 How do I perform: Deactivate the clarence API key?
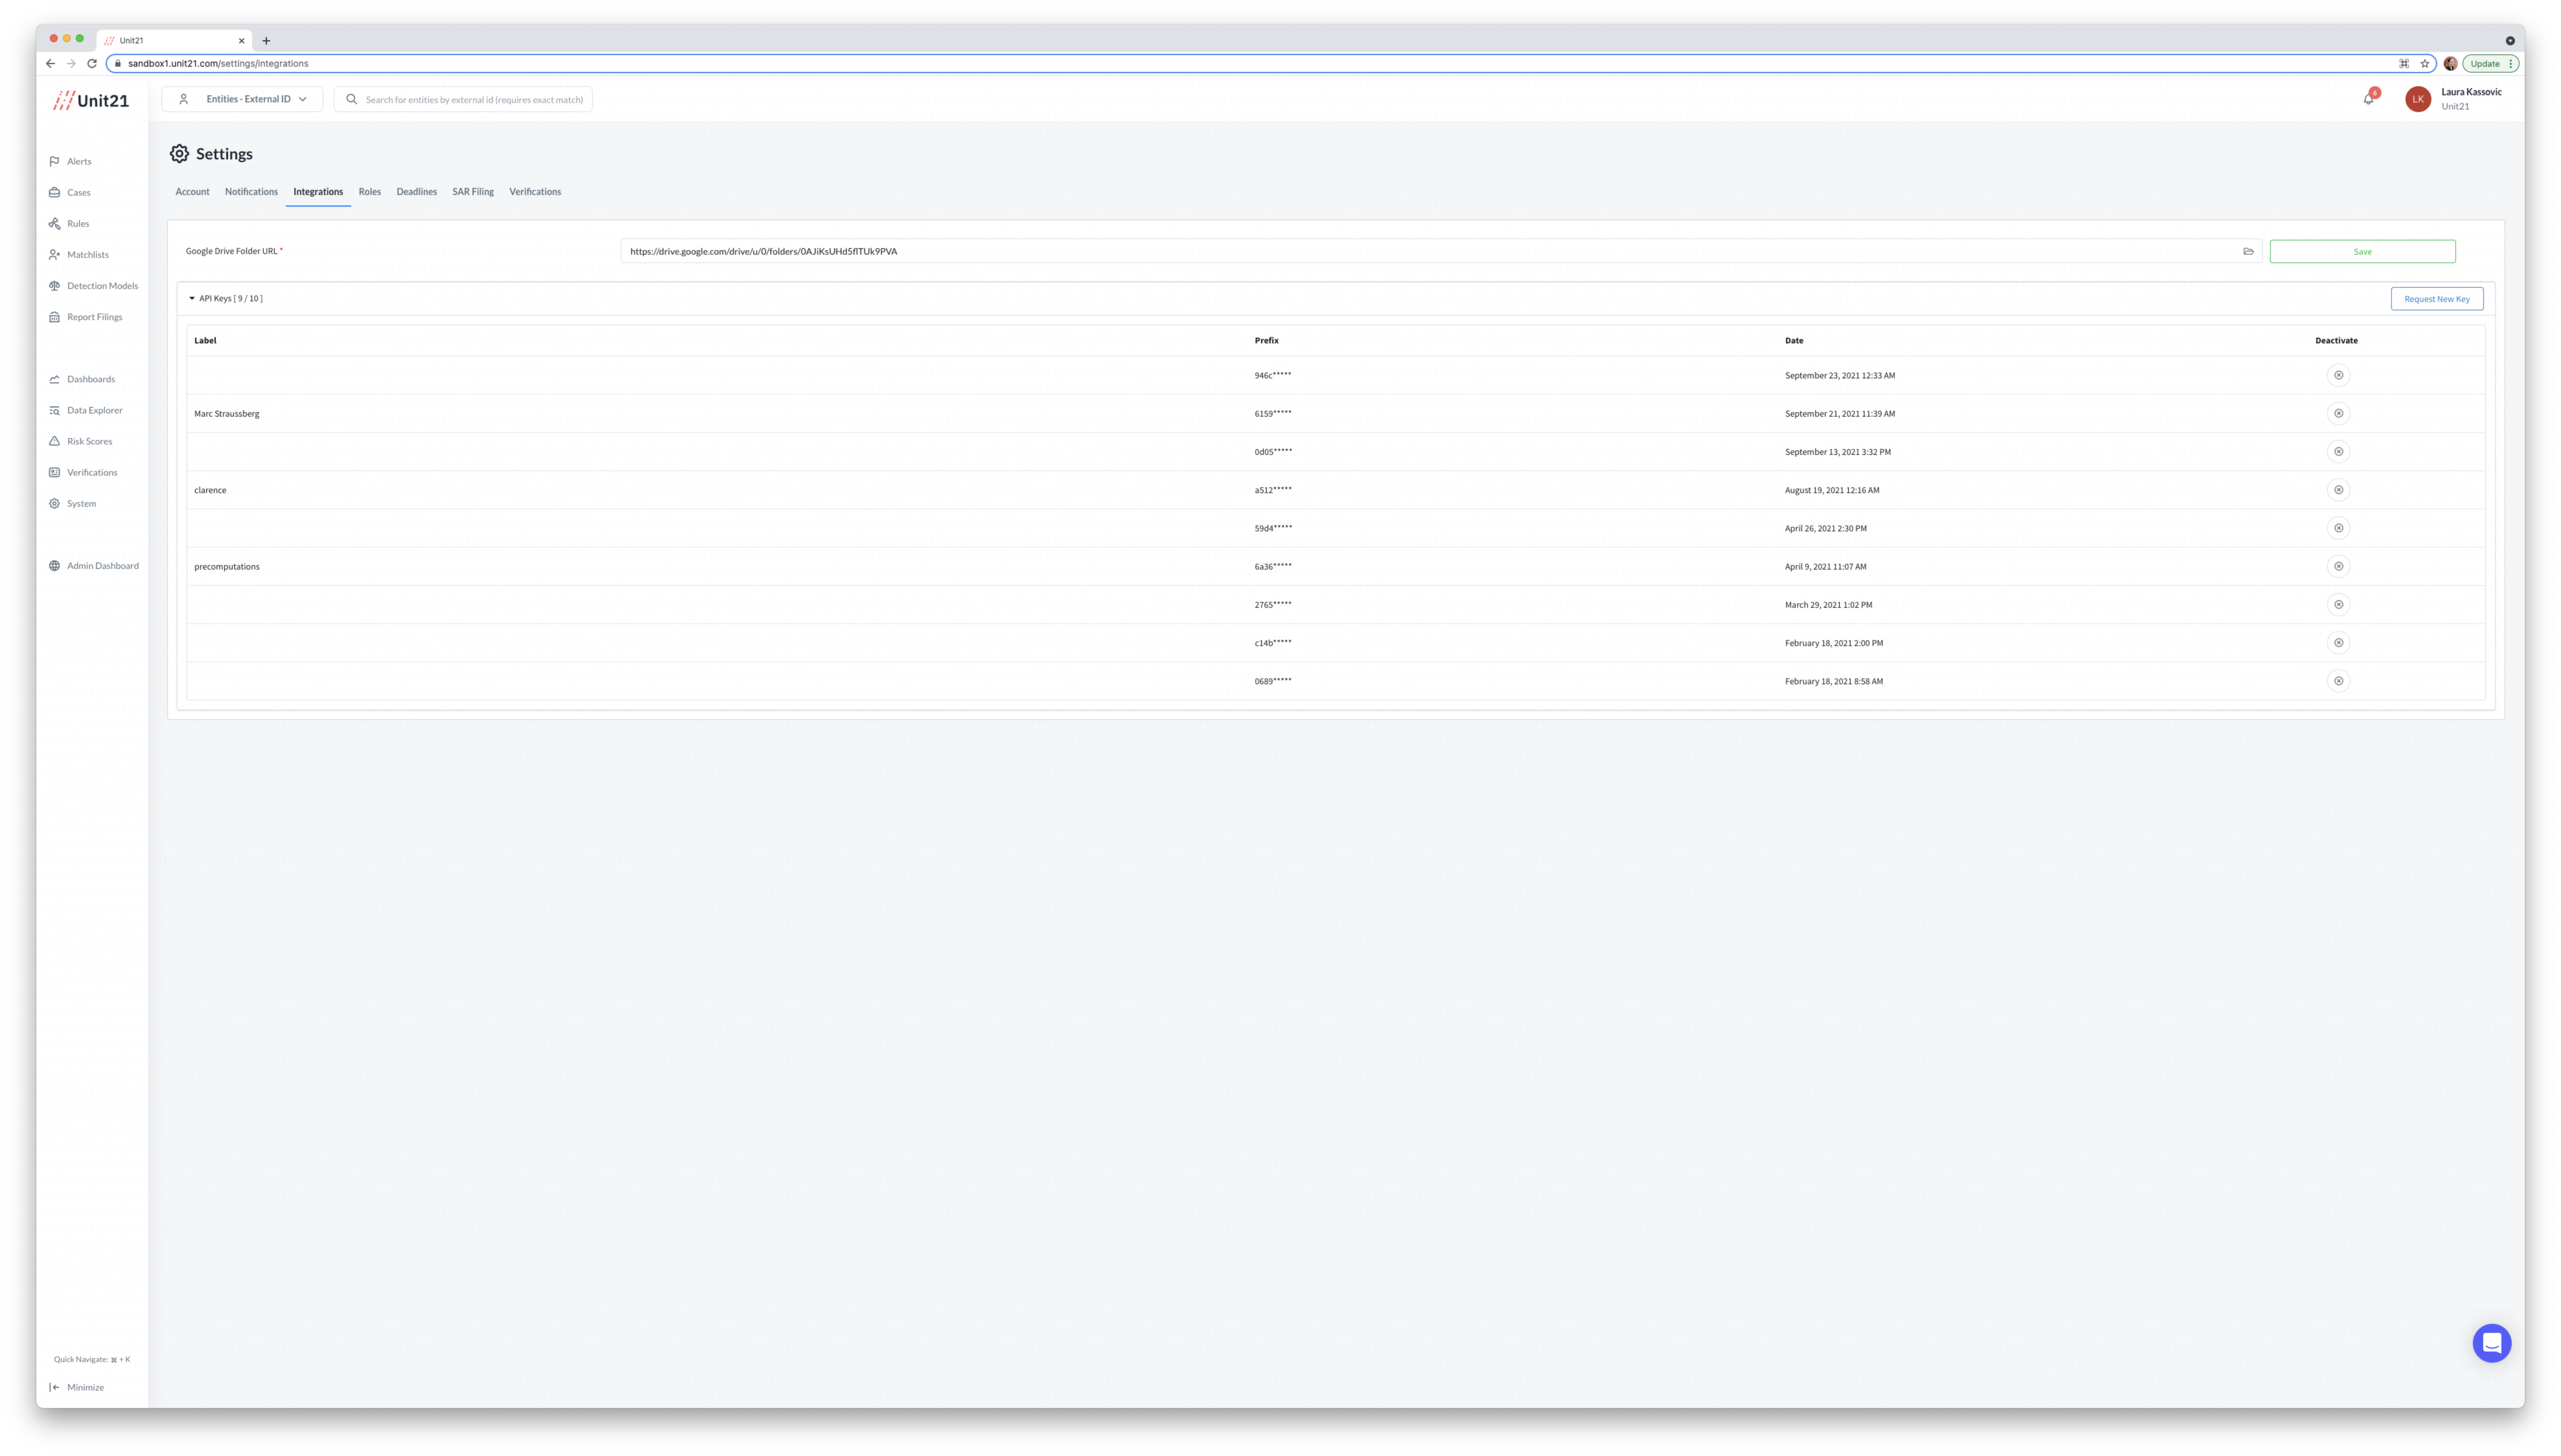click(2338, 490)
